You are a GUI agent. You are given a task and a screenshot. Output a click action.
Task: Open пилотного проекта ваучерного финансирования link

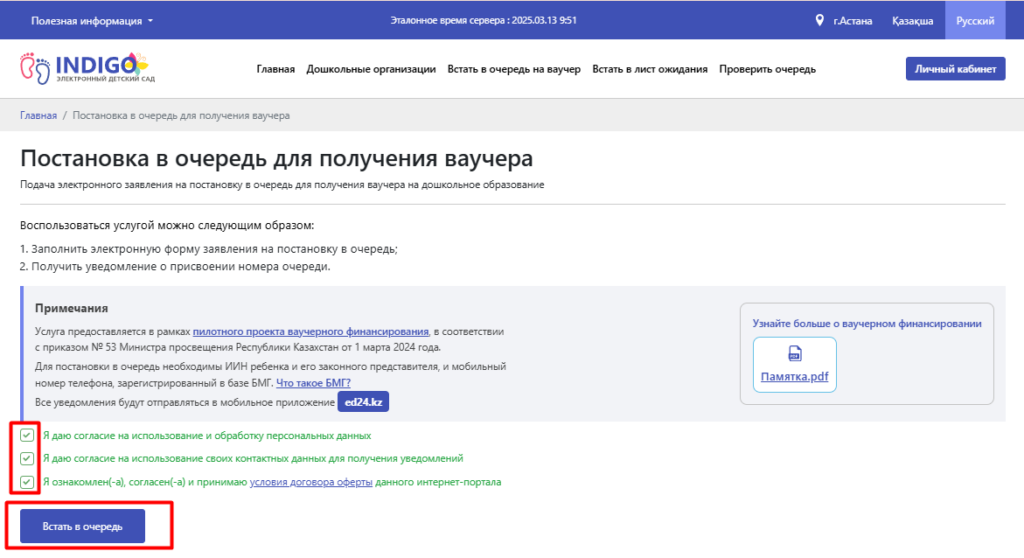tap(311, 330)
